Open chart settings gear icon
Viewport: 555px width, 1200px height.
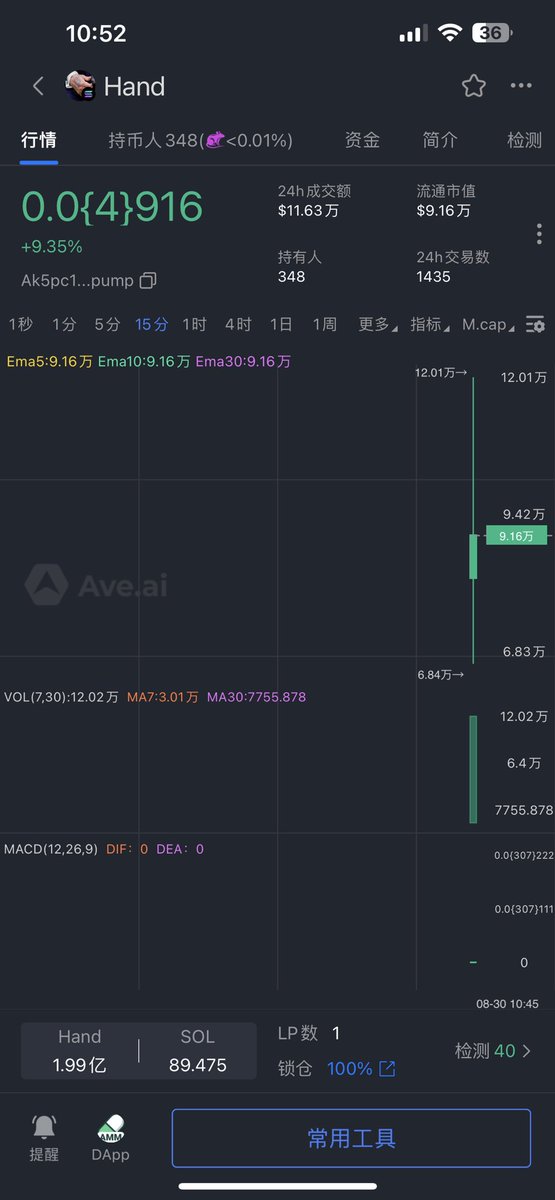[x=536, y=324]
